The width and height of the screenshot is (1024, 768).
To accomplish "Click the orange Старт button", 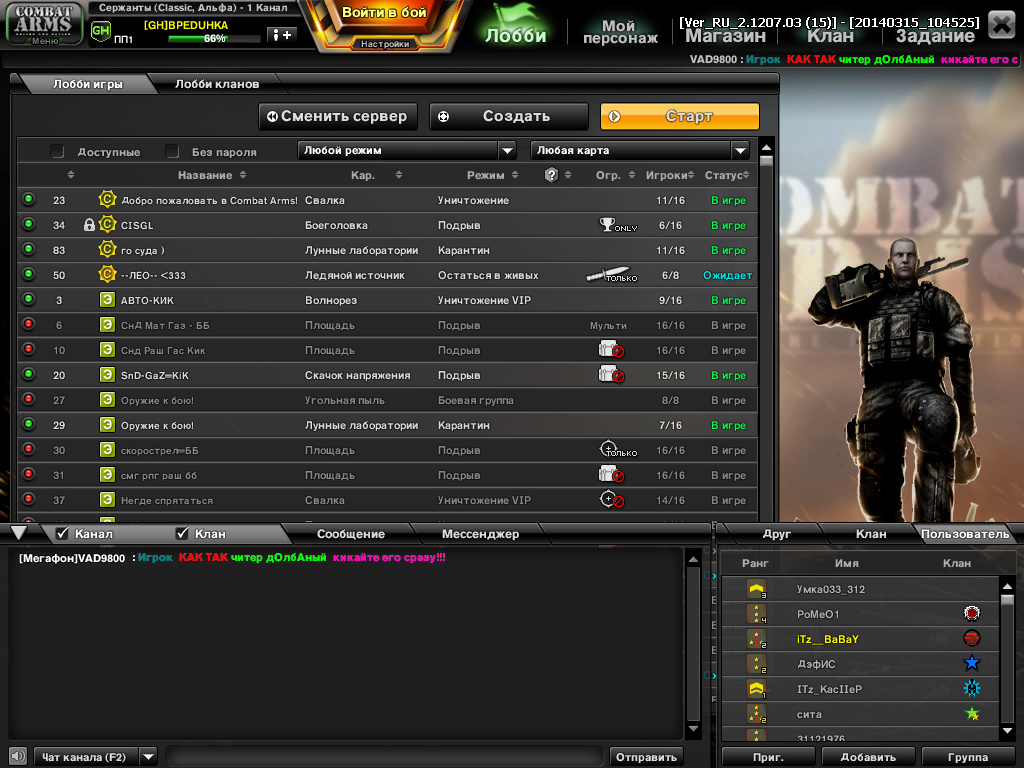I will click(680, 116).
